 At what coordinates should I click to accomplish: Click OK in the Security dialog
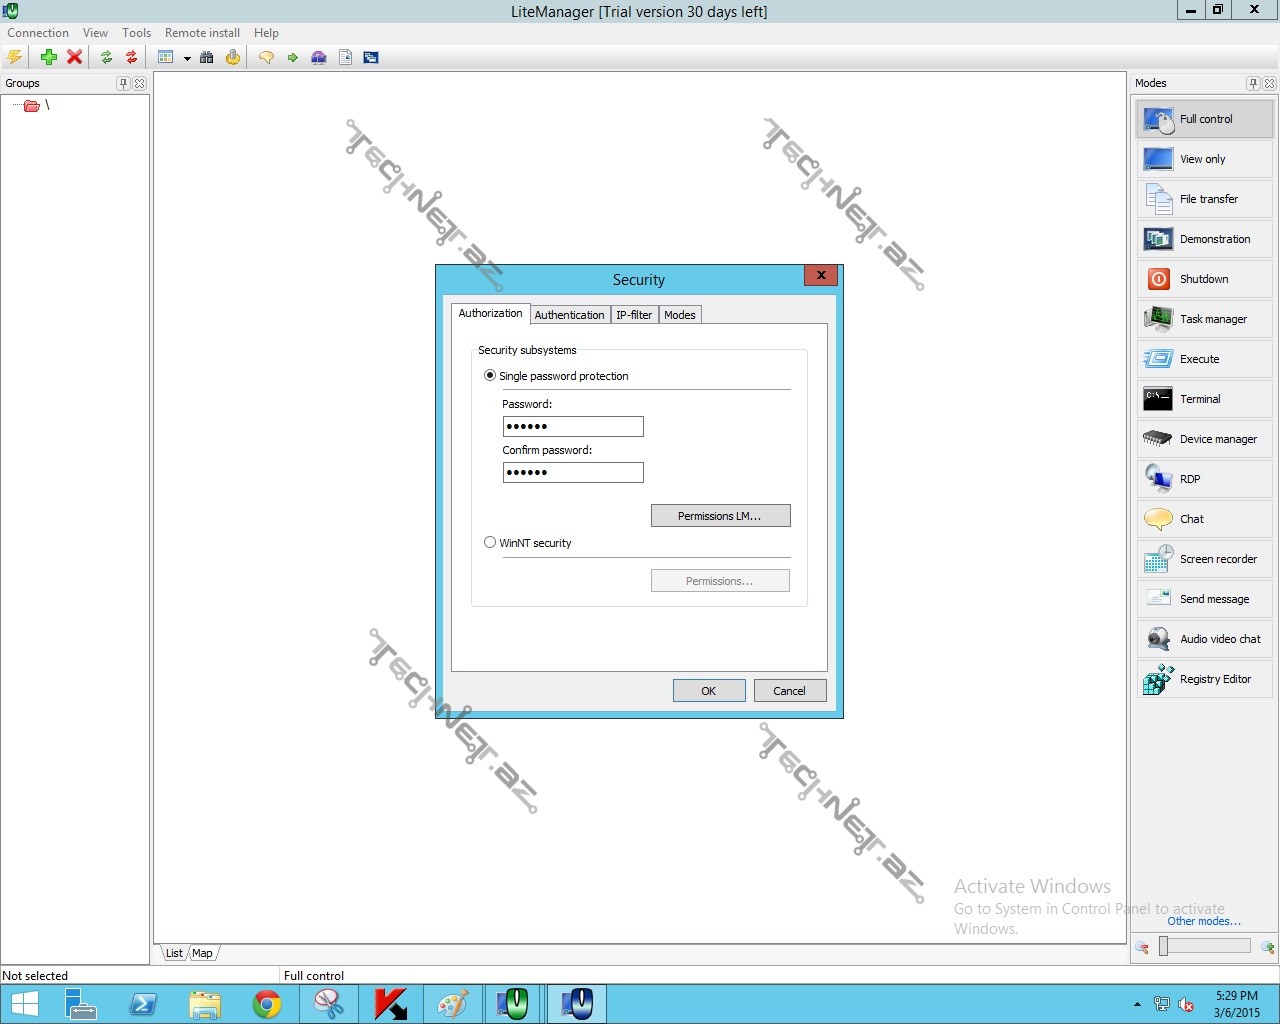click(708, 691)
